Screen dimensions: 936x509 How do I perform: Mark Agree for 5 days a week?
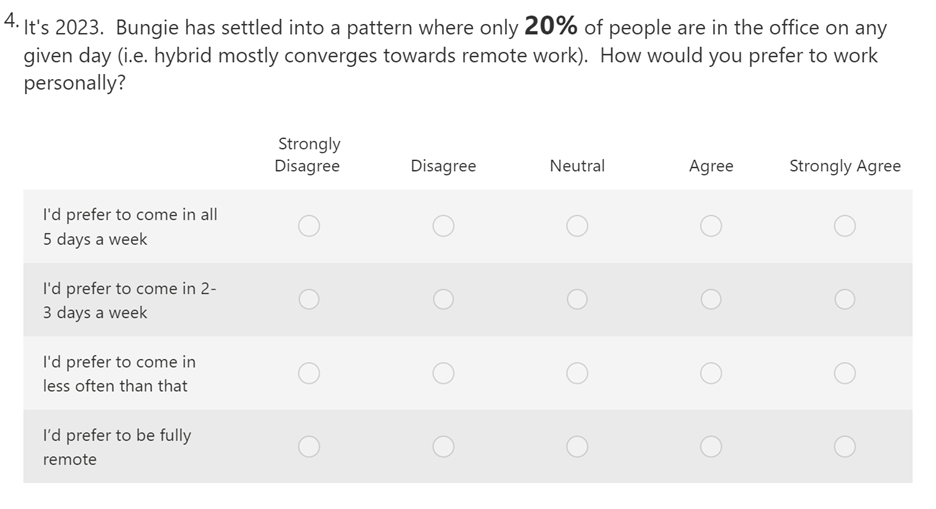tap(710, 226)
